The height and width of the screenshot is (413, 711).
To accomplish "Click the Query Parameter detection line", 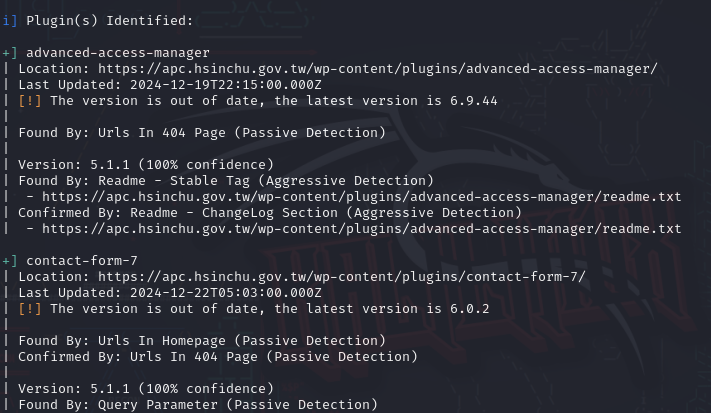I will click(198, 405).
